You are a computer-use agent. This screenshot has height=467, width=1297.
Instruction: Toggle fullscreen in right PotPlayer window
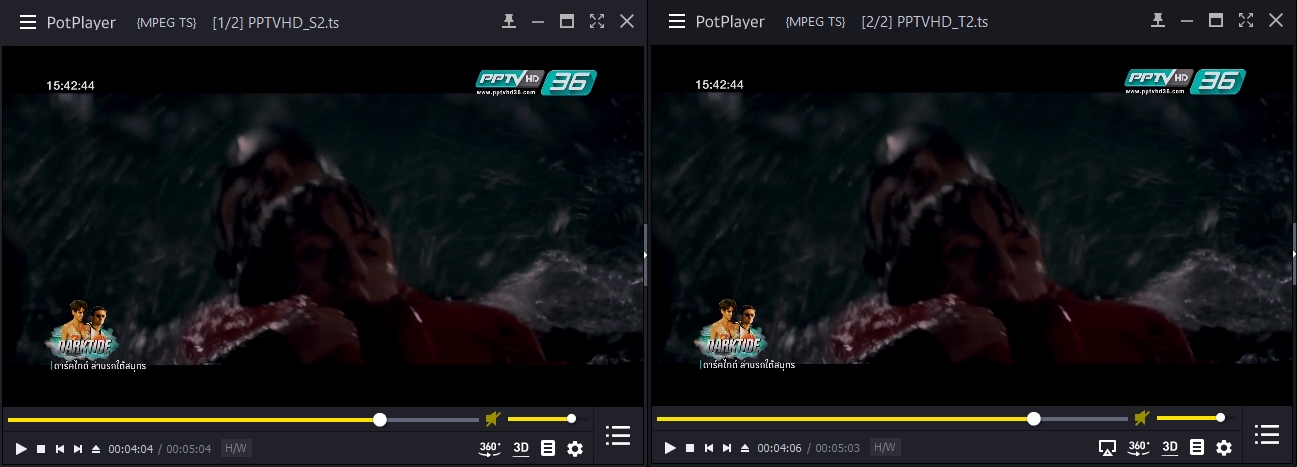tap(1246, 21)
